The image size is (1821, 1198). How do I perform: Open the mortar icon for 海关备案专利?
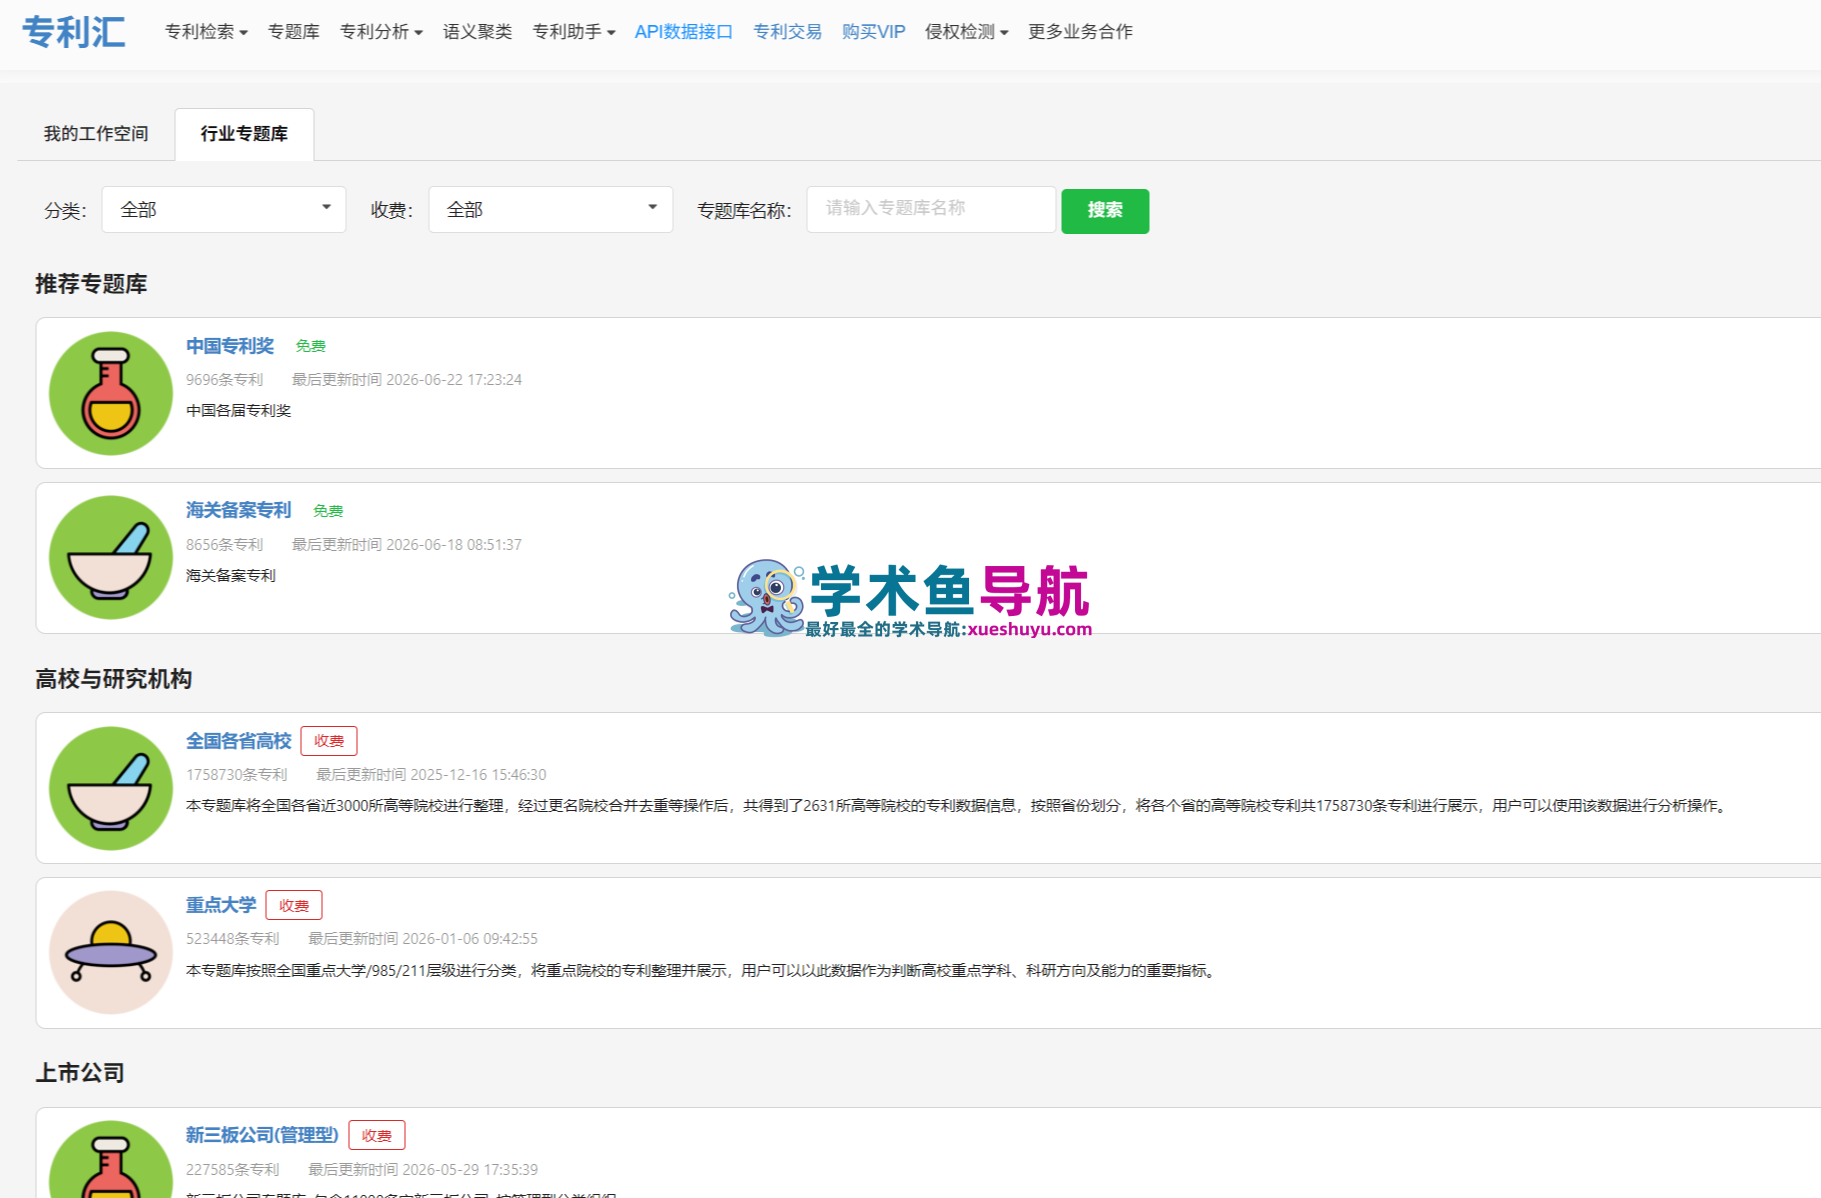click(x=111, y=557)
